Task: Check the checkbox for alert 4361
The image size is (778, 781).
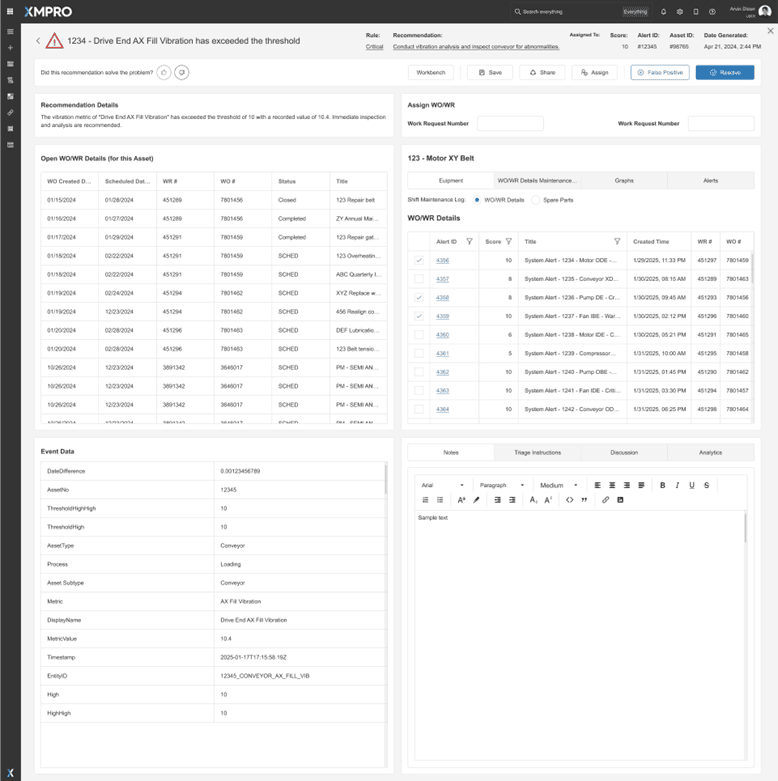Action: (419, 353)
